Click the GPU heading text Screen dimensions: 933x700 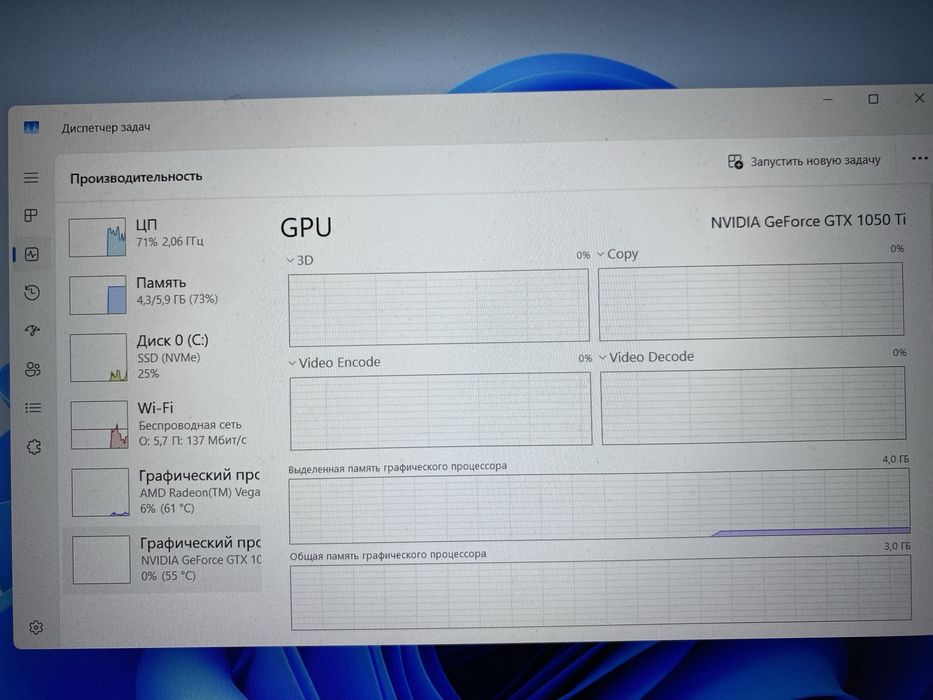pos(306,227)
